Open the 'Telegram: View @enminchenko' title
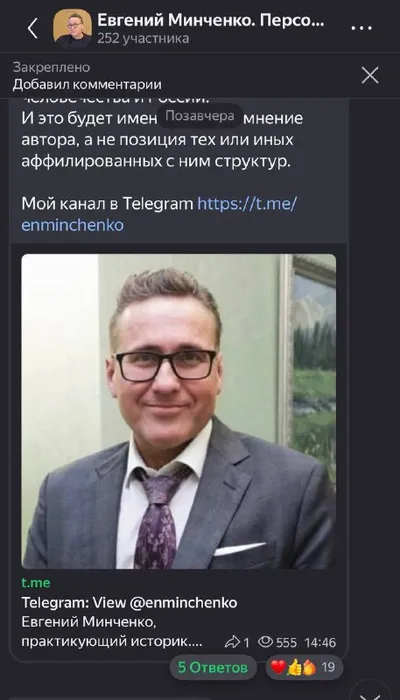The image size is (400, 700). point(129,603)
